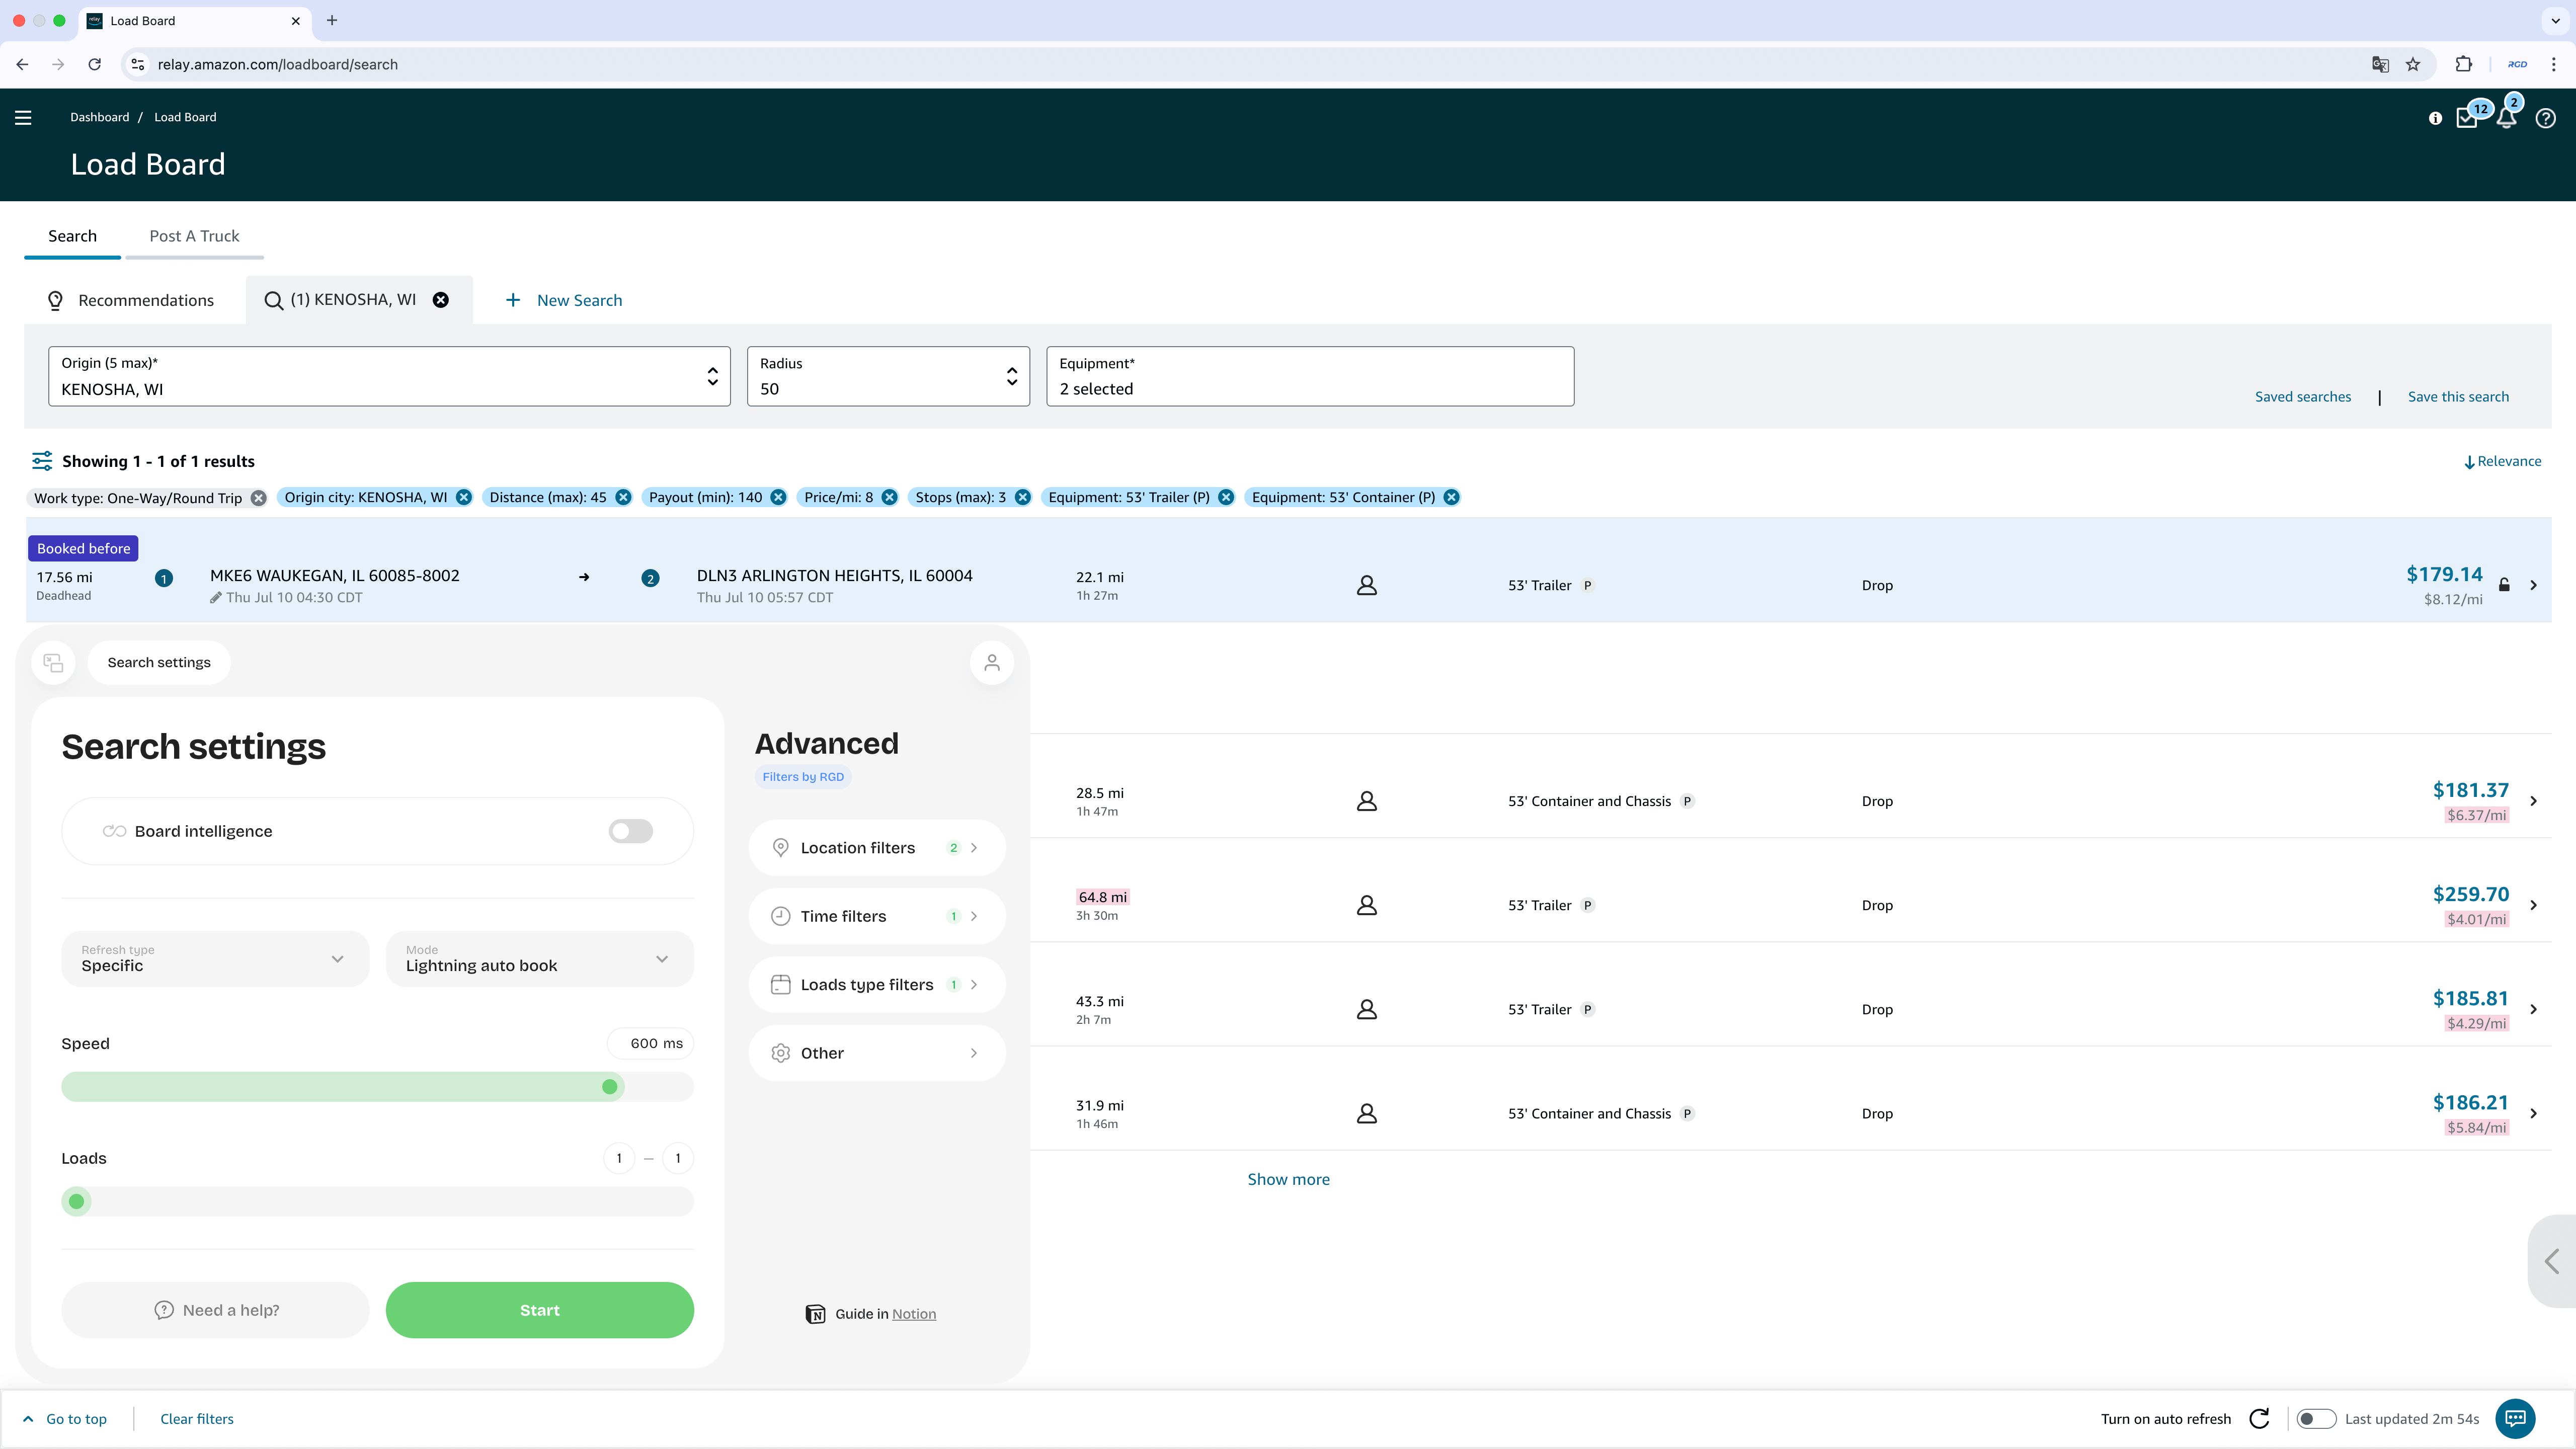Click the filter sliders icon beside results

coord(42,461)
